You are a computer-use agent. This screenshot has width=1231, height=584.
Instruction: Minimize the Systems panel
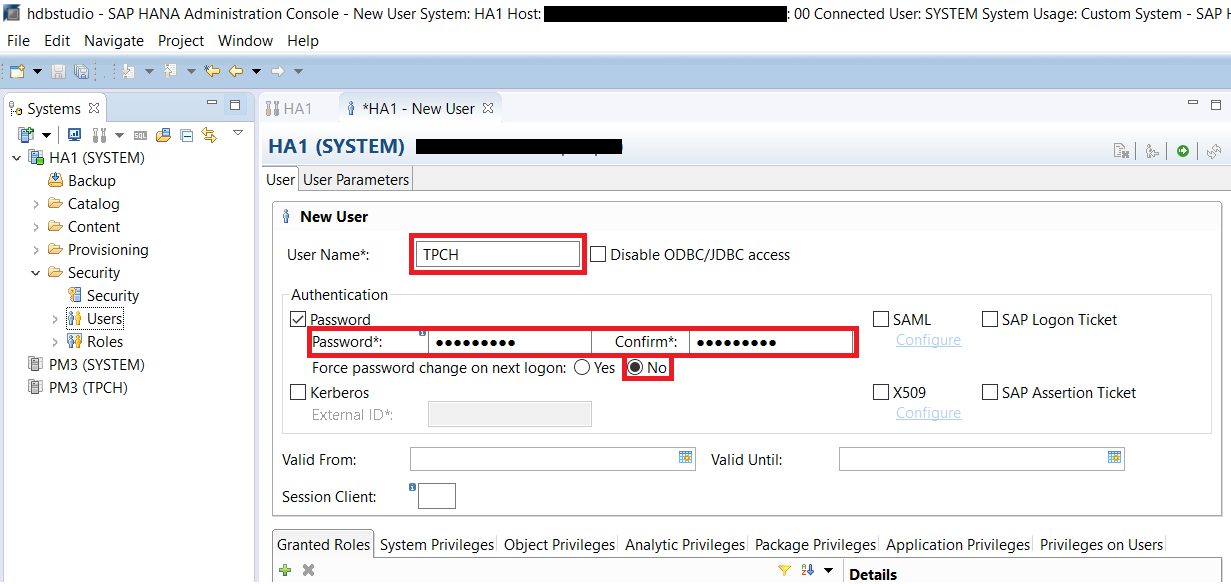212,104
